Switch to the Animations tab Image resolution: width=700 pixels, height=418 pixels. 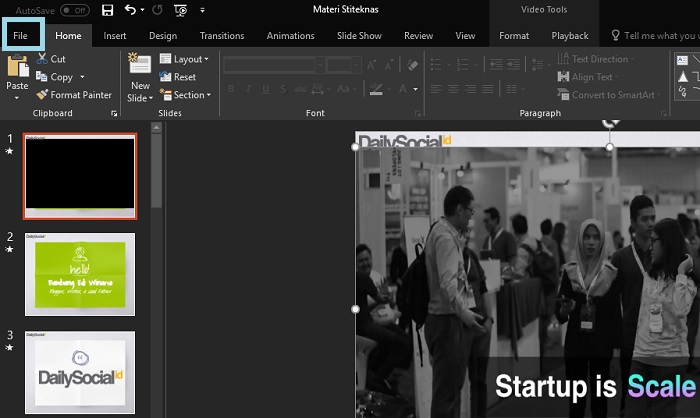click(x=291, y=36)
